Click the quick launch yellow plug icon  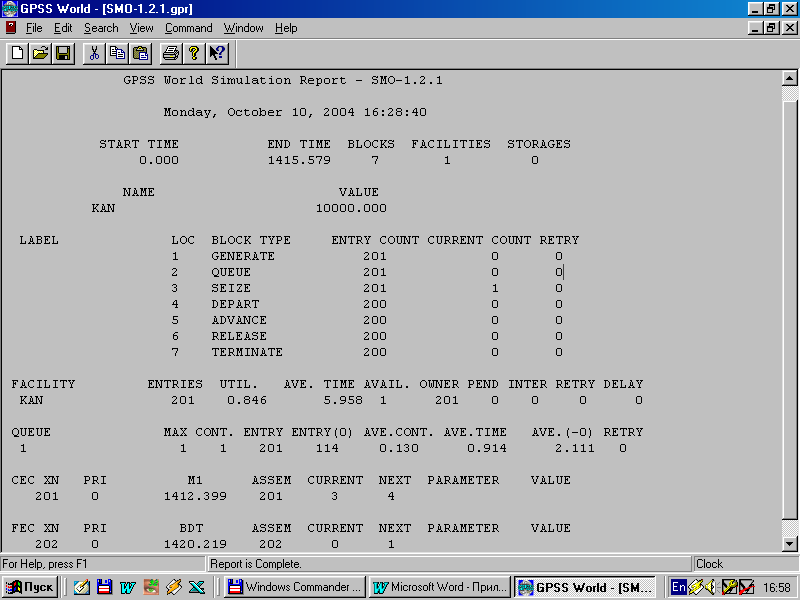tap(173, 587)
